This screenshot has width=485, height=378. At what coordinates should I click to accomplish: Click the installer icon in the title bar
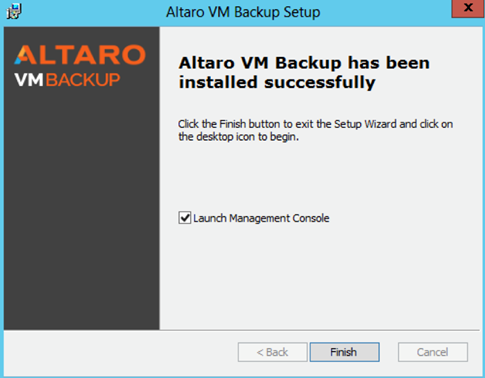coord(14,11)
